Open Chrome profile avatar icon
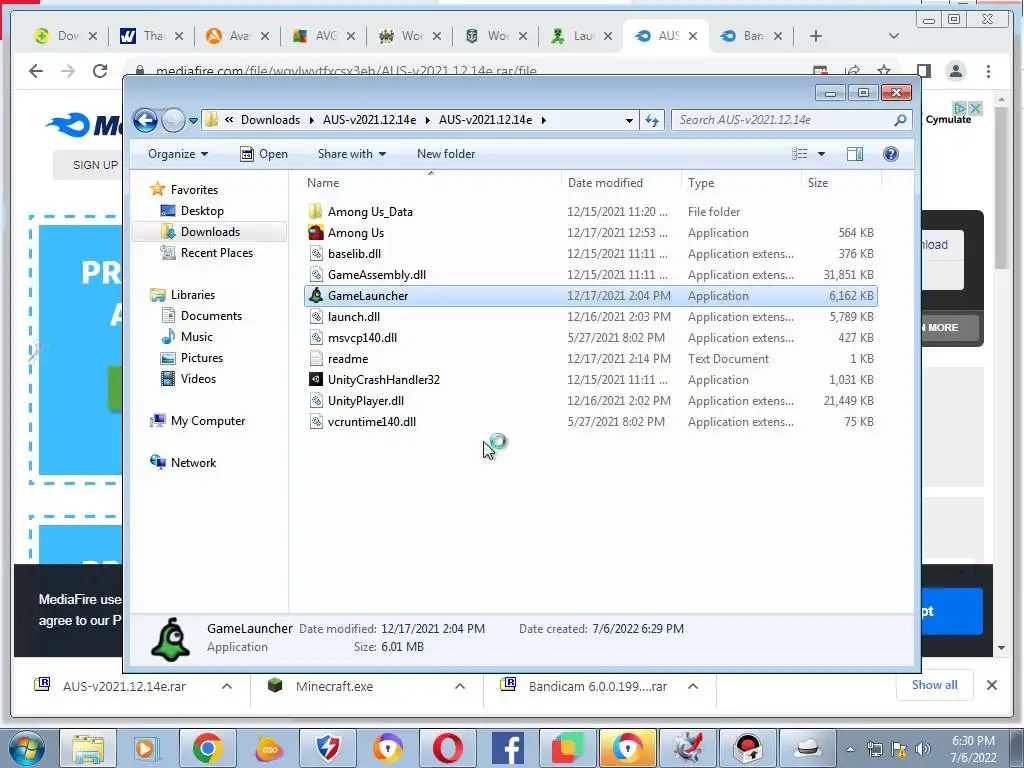The image size is (1024, 768). (956, 71)
